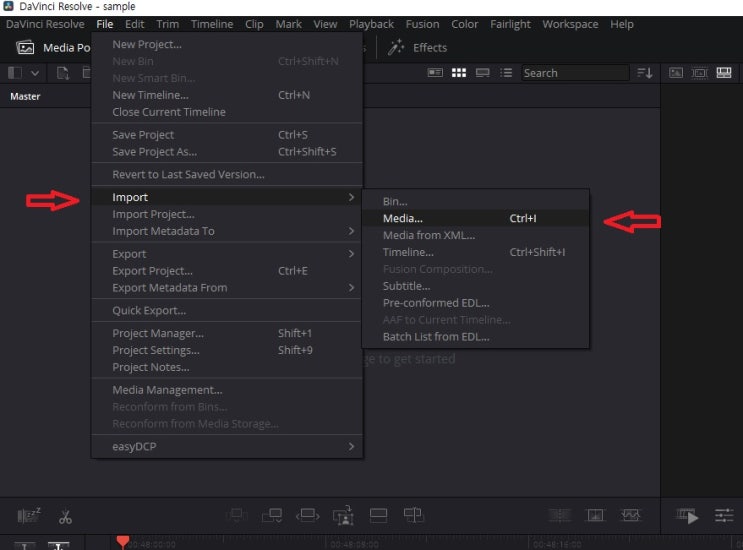Expand Import Metadata To submenu
Screen dimensions: 743x550
(351, 231)
